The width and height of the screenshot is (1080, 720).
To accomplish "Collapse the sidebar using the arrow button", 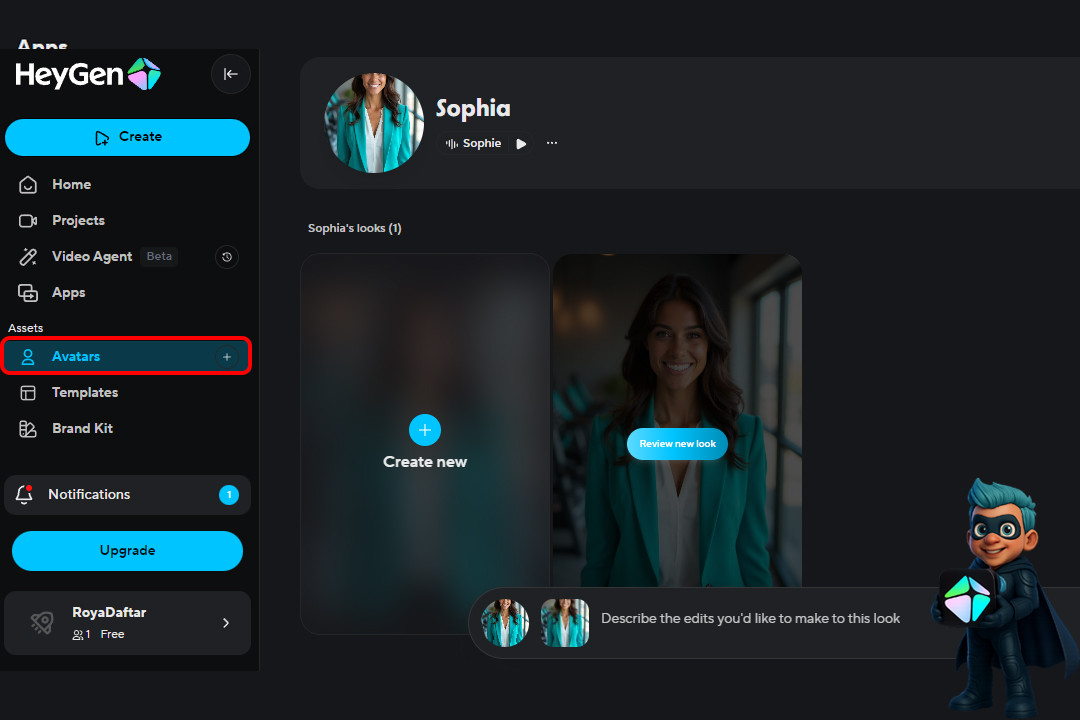I will [230, 74].
